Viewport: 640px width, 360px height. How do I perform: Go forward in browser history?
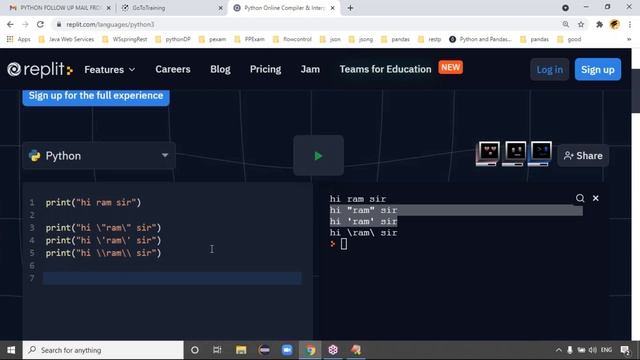click(x=25, y=24)
